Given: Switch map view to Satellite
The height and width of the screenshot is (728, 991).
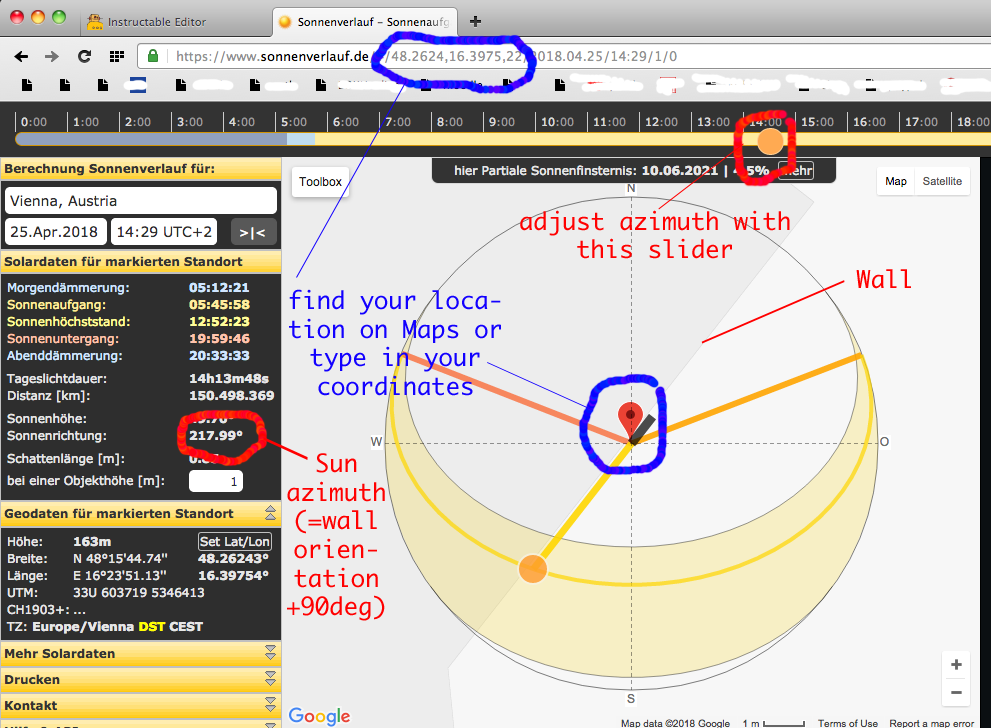Looking at the screenshot, I should [942, 181].
